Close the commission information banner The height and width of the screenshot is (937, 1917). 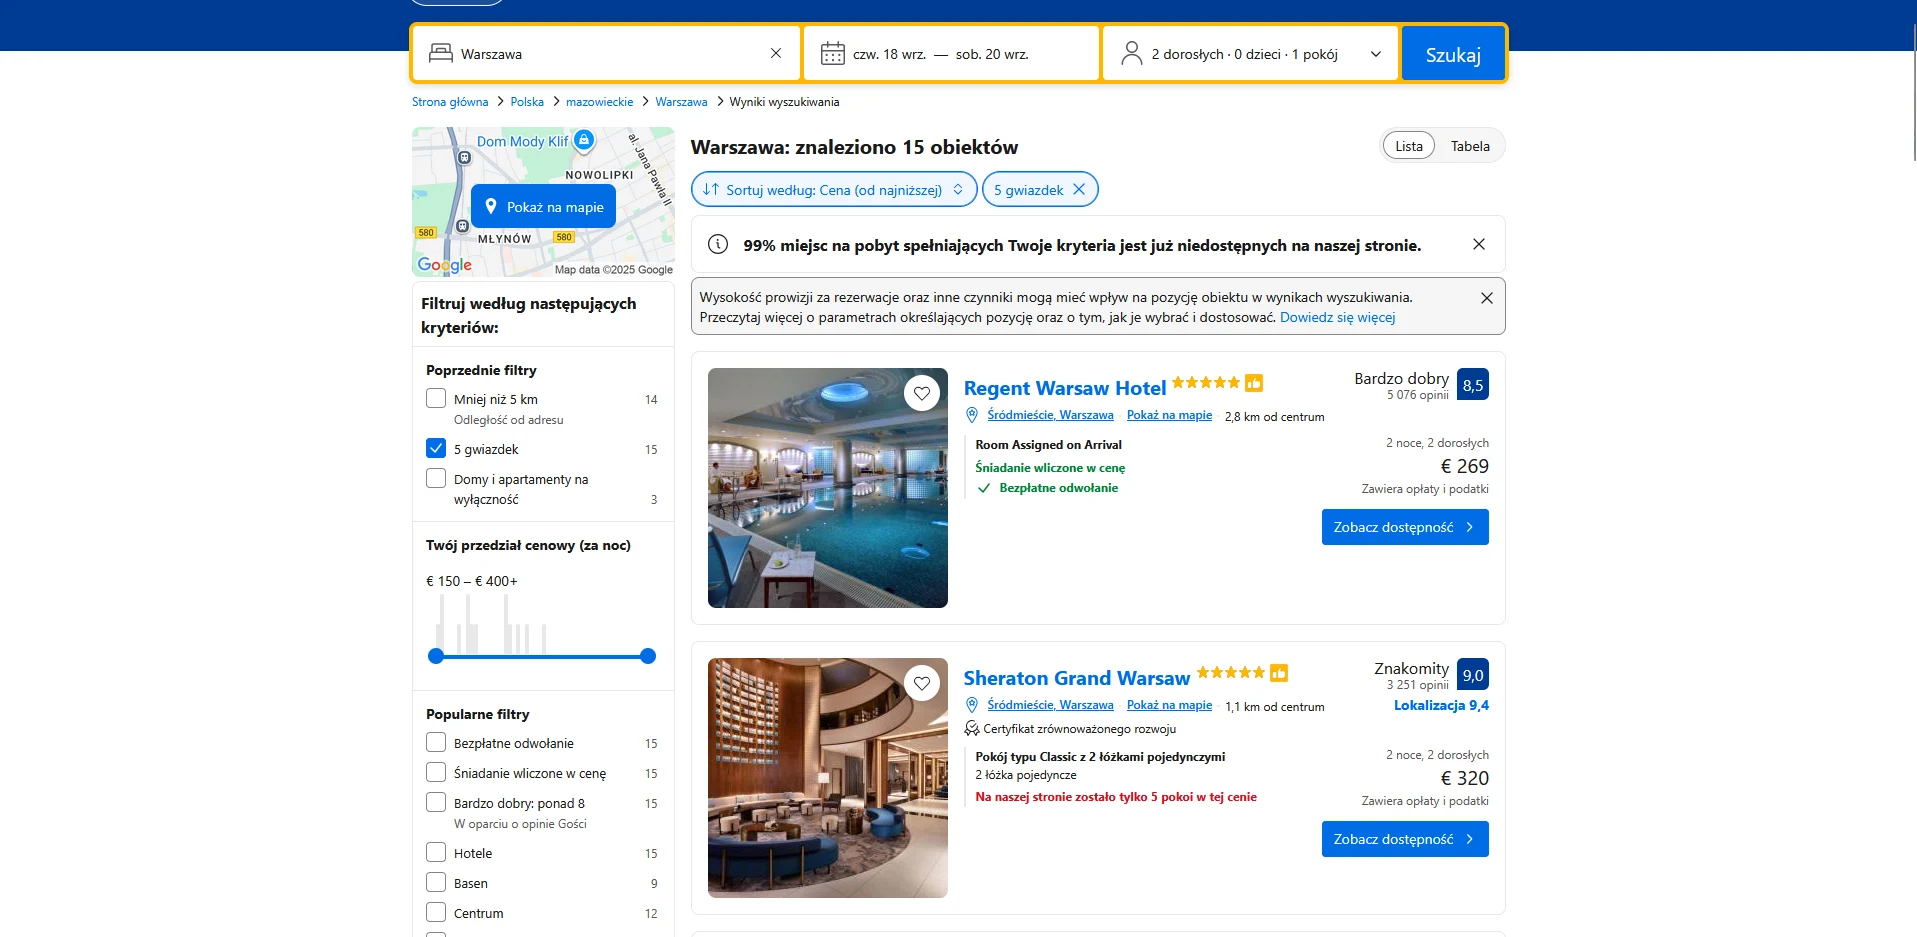tap(1487, 298)
